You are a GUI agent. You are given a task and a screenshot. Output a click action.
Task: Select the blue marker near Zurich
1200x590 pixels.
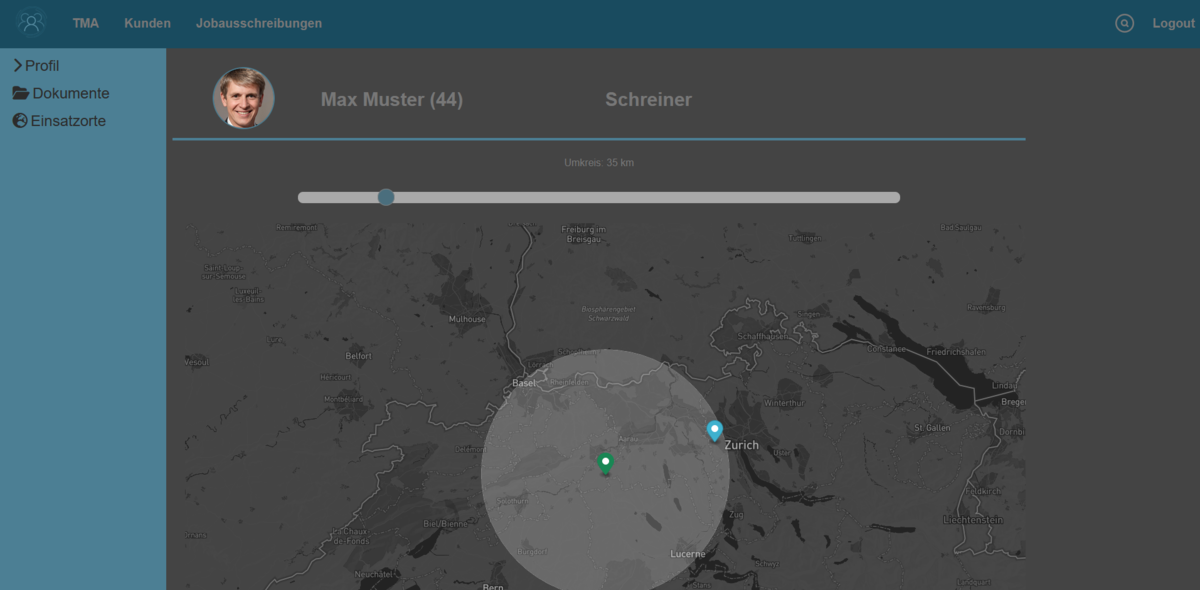tap(714, 431)
